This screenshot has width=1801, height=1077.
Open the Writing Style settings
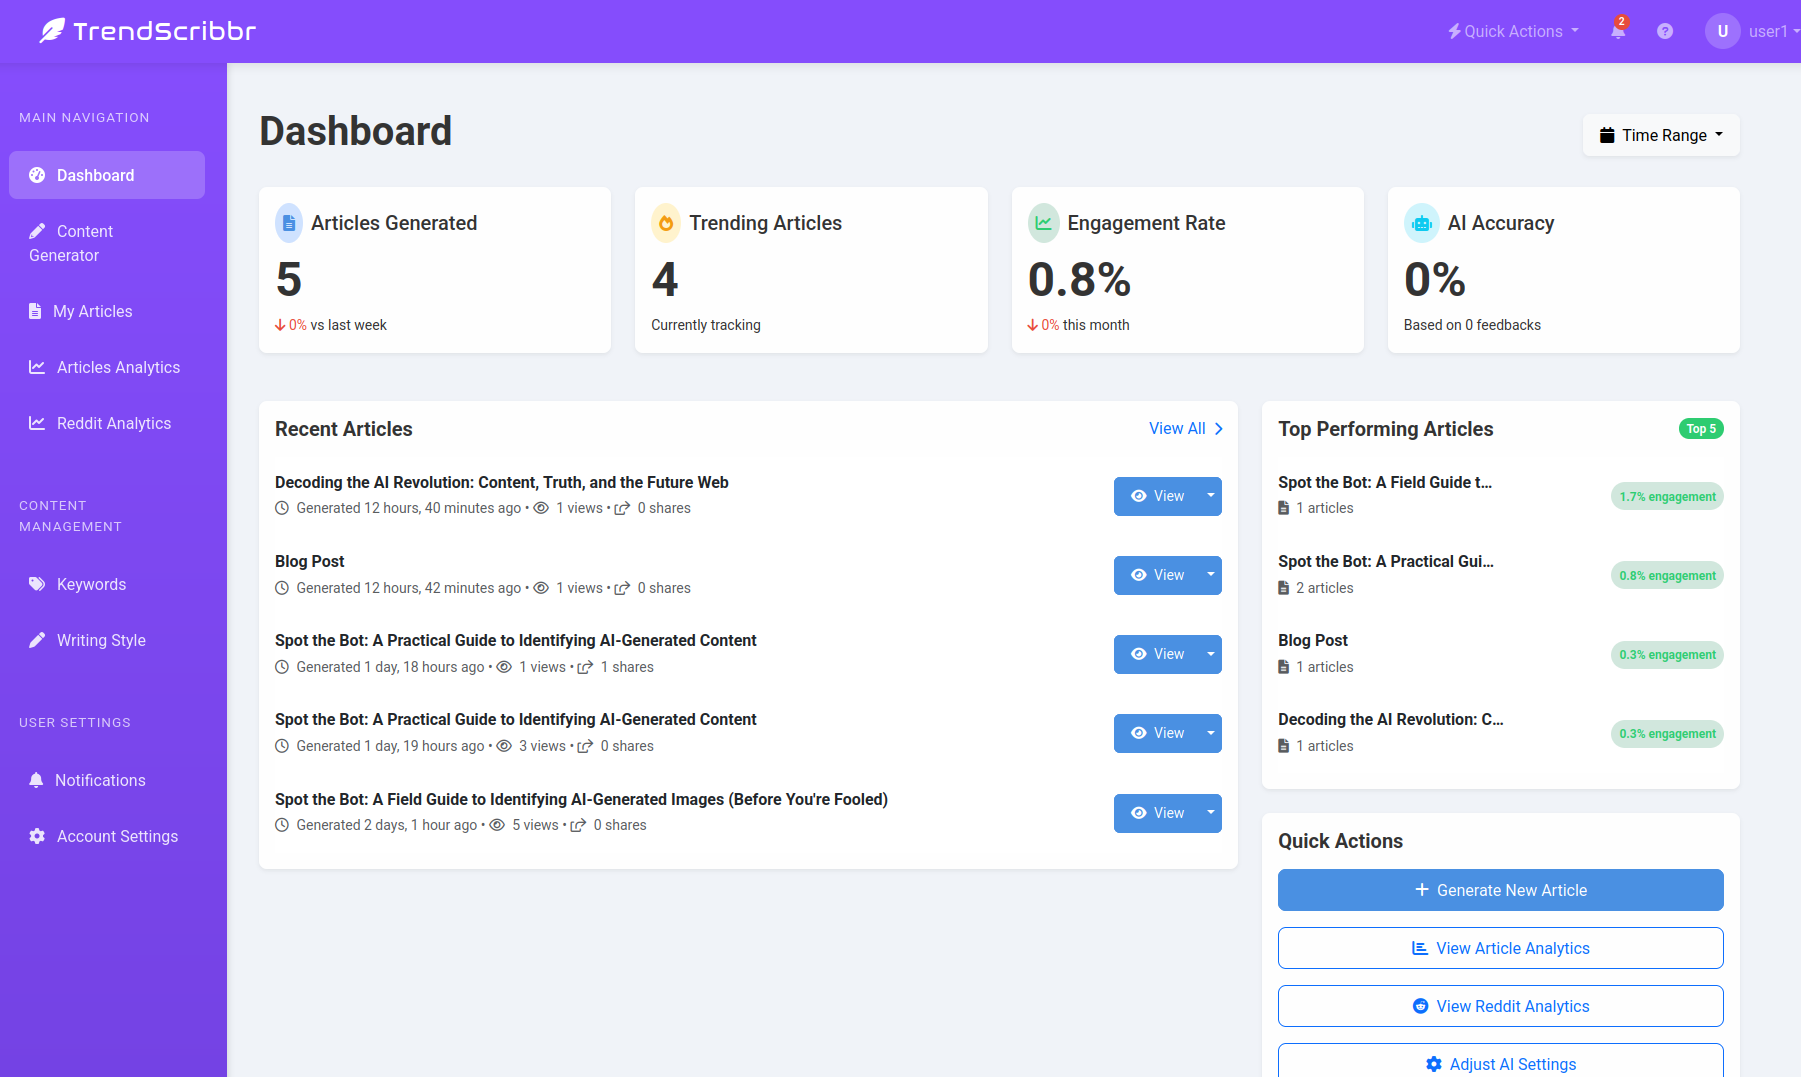100,640
